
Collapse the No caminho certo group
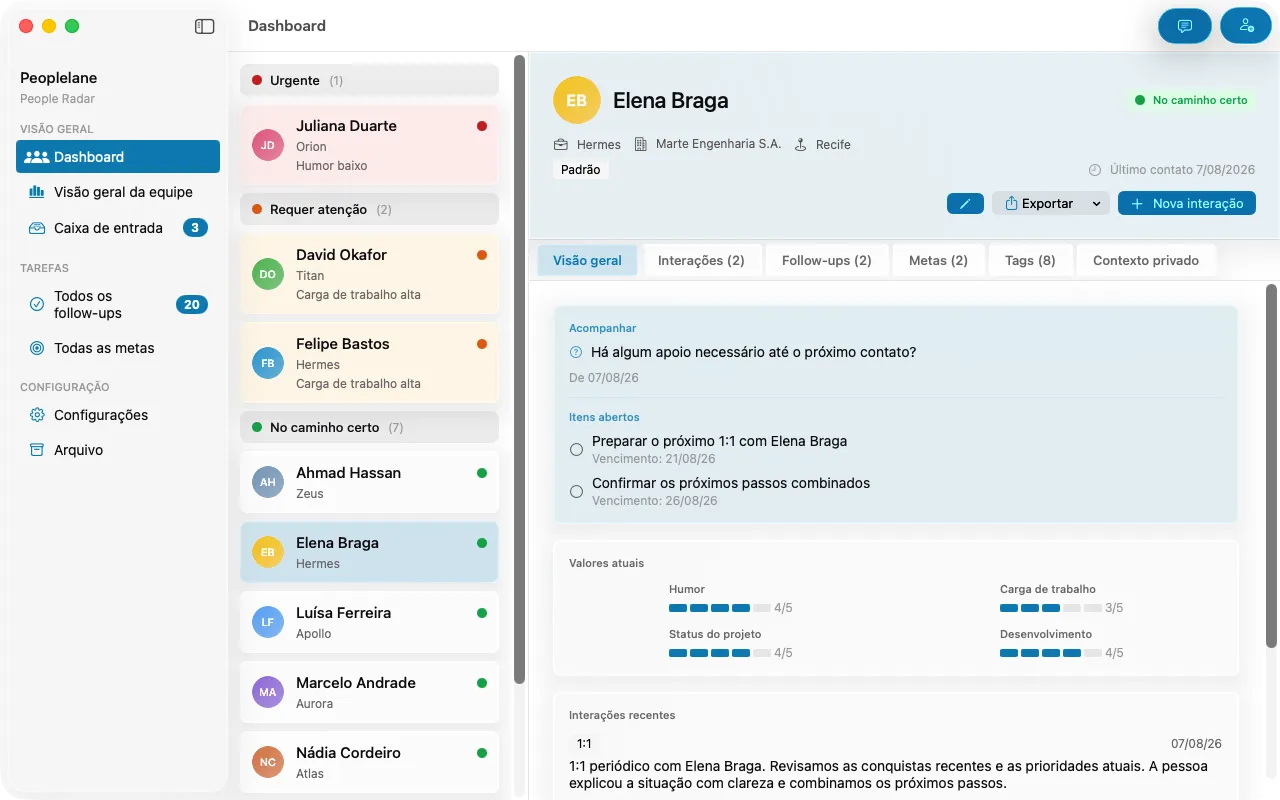369,427
